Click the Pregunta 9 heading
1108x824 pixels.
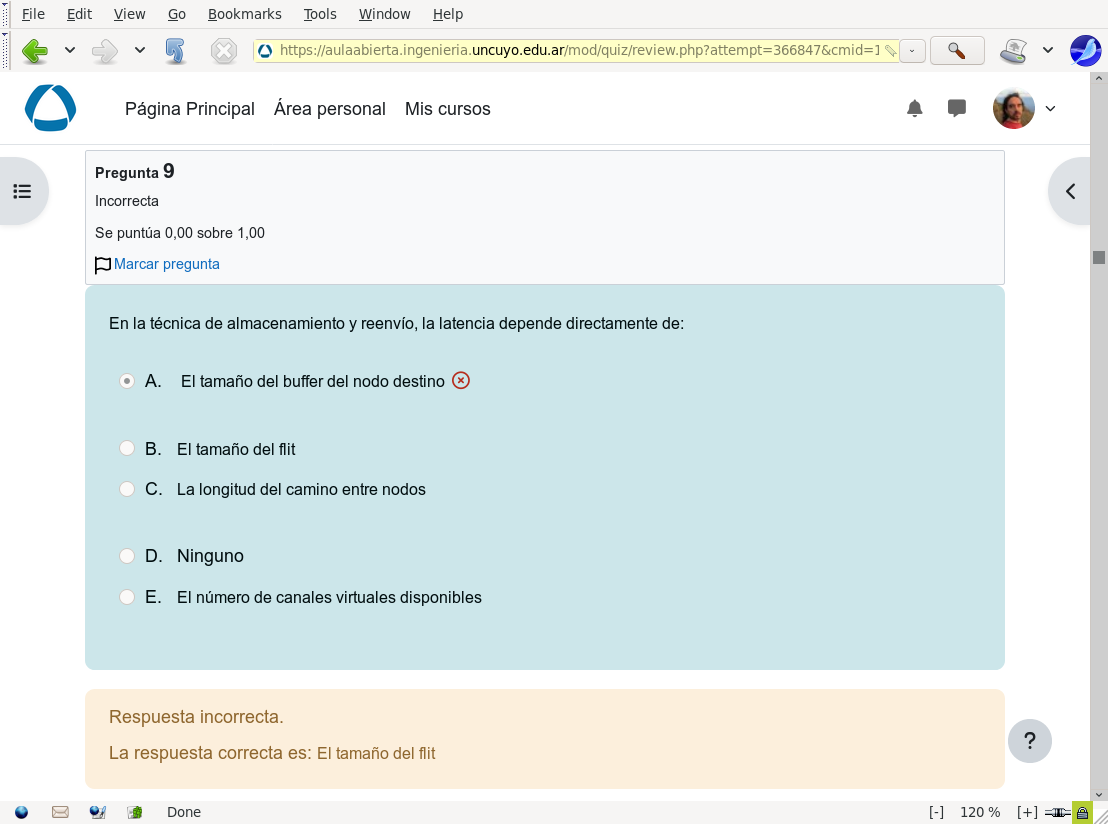(134, 172)
